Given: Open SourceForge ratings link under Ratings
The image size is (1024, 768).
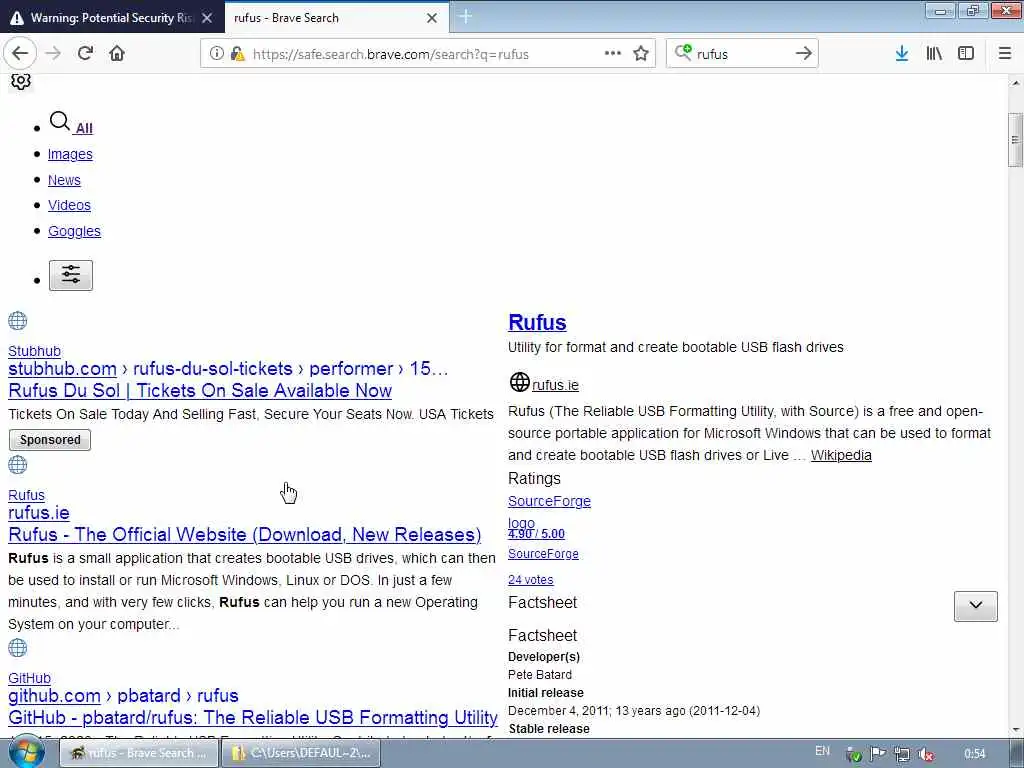Looking at the screenshot, I should [x=549, y=501].
